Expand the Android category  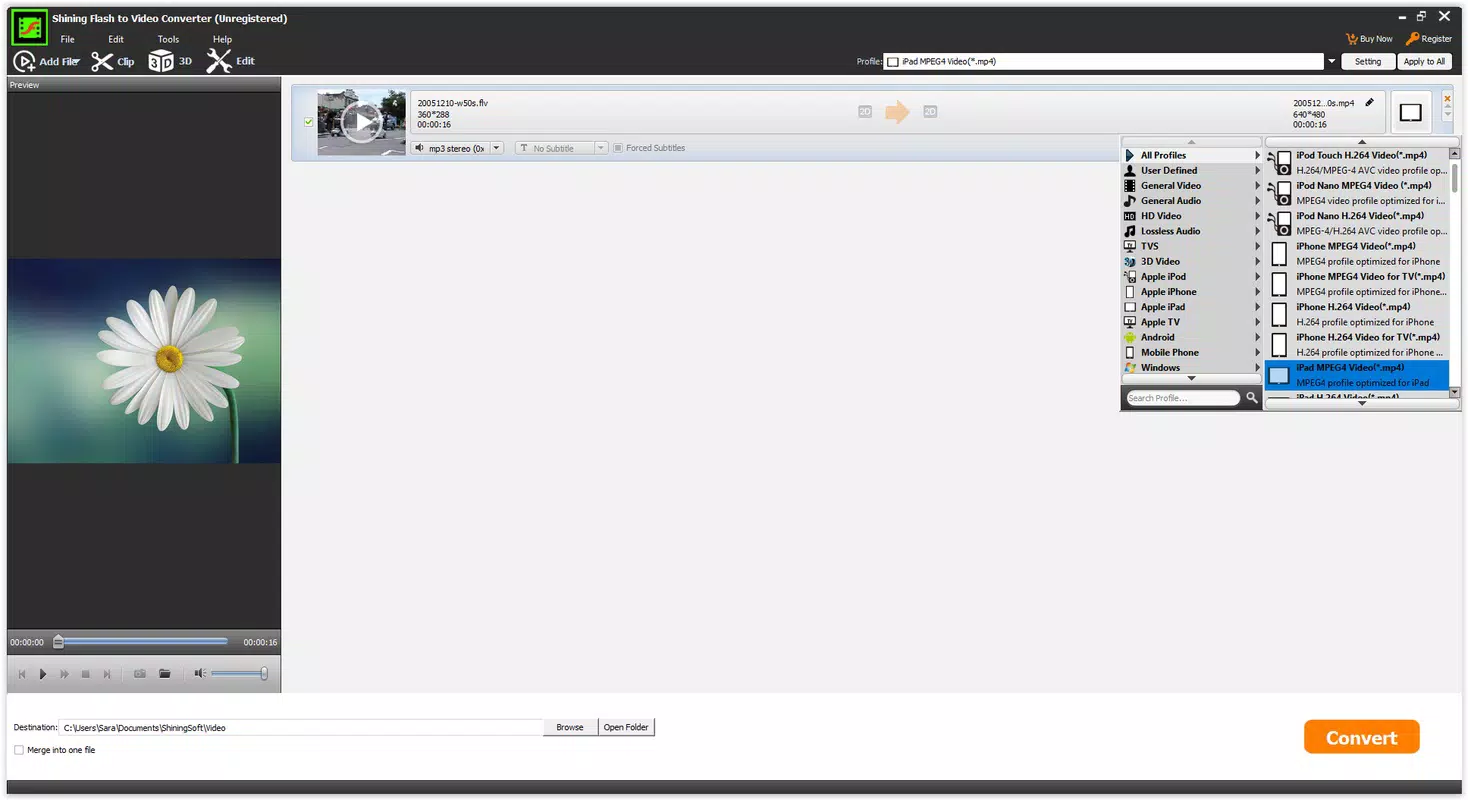1258,337
